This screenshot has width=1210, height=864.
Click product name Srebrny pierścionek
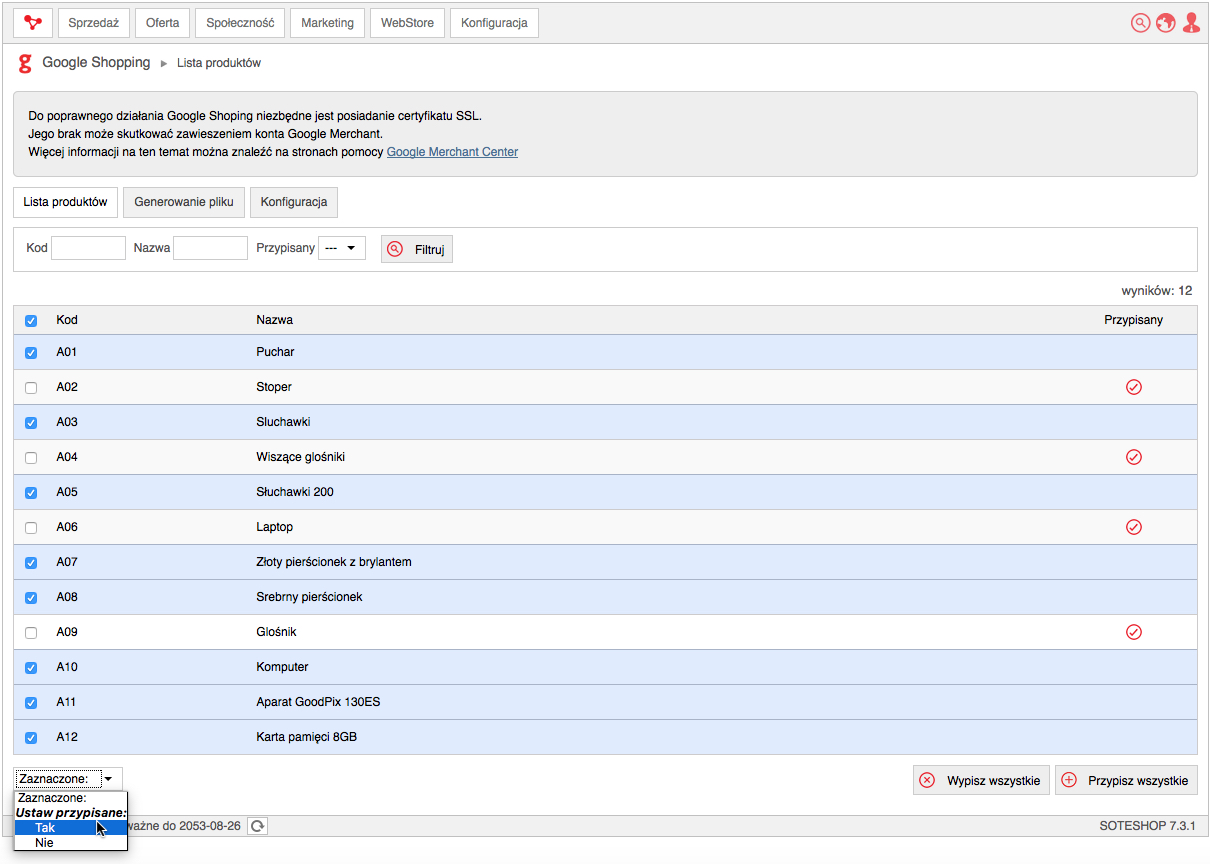point(309,597)
